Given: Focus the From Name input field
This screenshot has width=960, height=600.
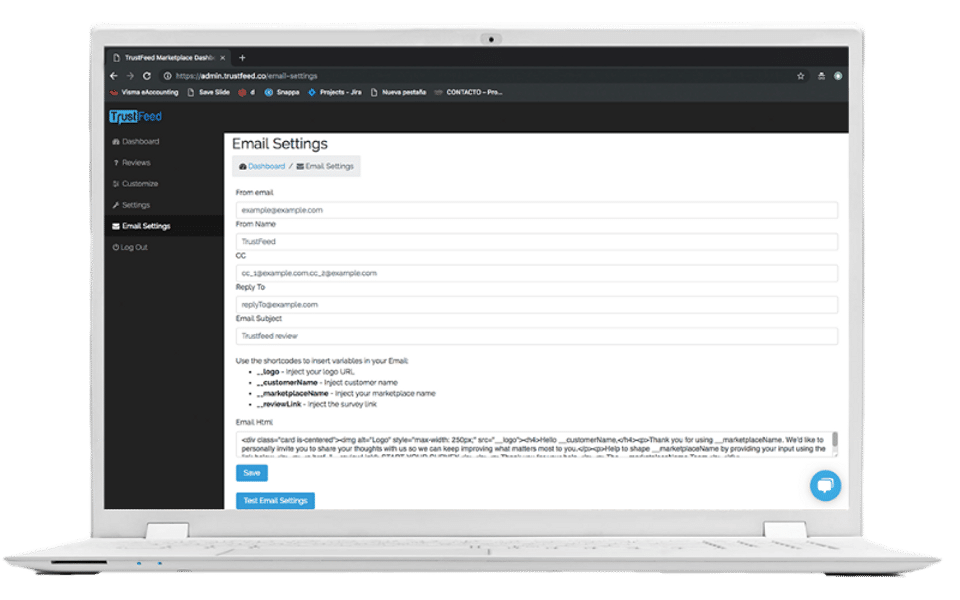Looking at the screenshot, I should click(536, 242).
